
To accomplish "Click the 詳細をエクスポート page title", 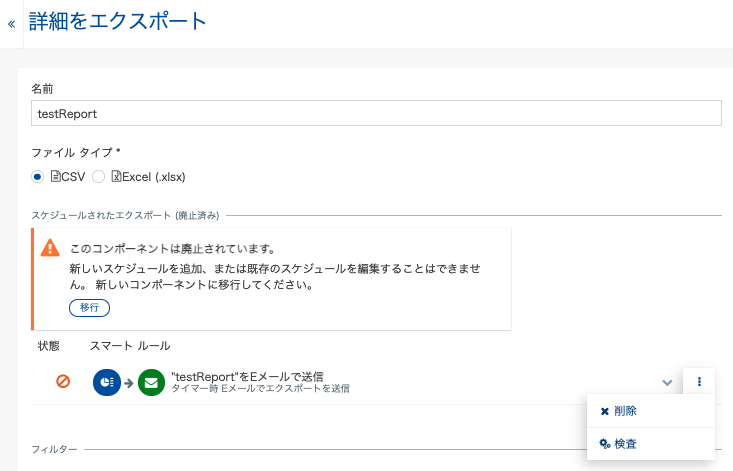I will 117,21.
